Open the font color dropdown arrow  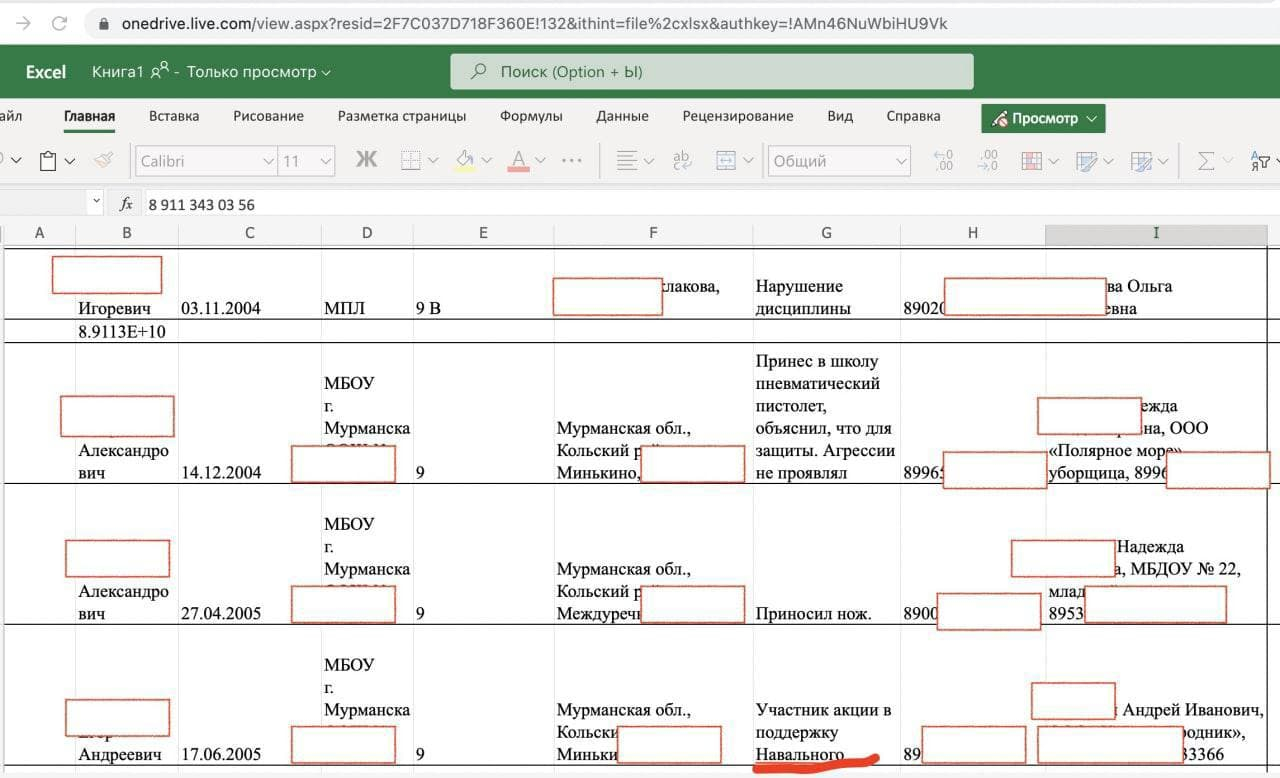tap(541, 161)
